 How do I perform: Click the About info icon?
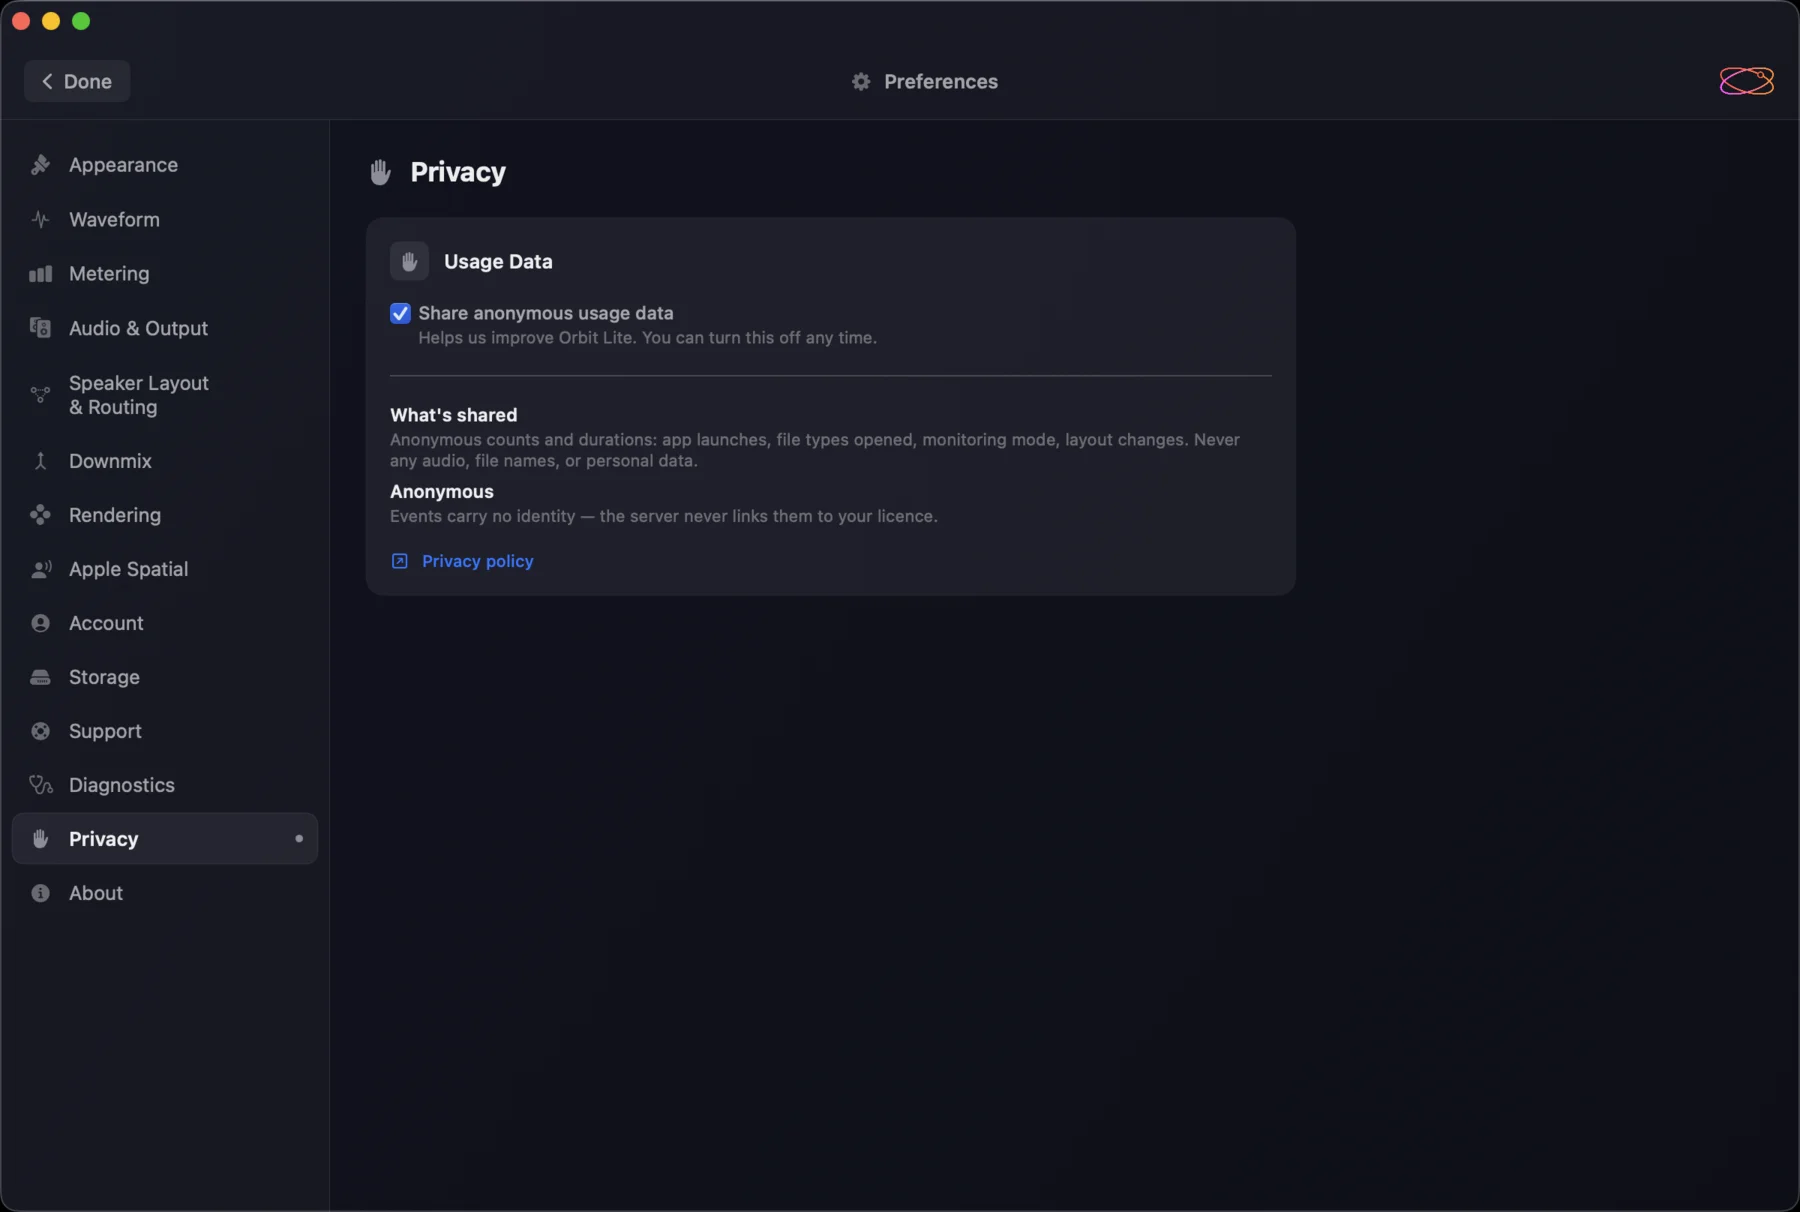coord(40,893)
